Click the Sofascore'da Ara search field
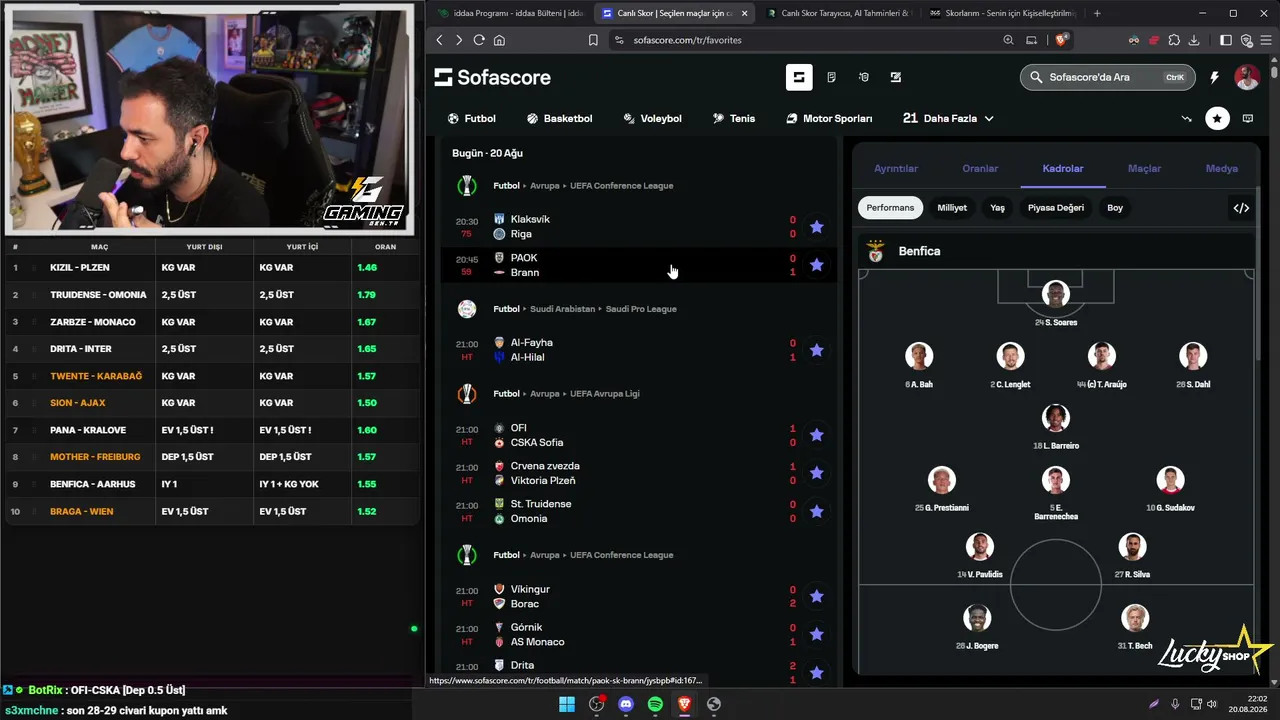The width and height of the screenshot is (1280, 720). point(1107,77)
